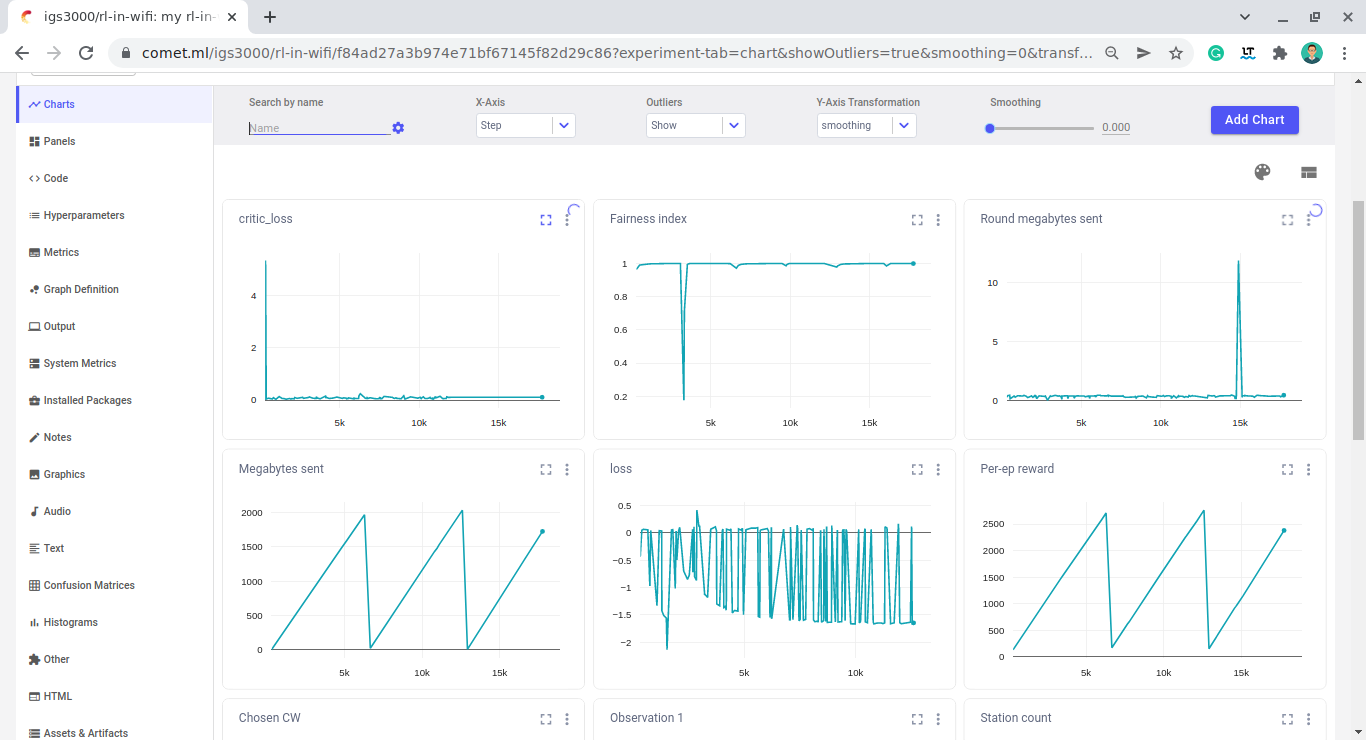Expand Megabytes sent chart to fullscreen
This screenshot has height=740, width=1366.
pos(546,469)
